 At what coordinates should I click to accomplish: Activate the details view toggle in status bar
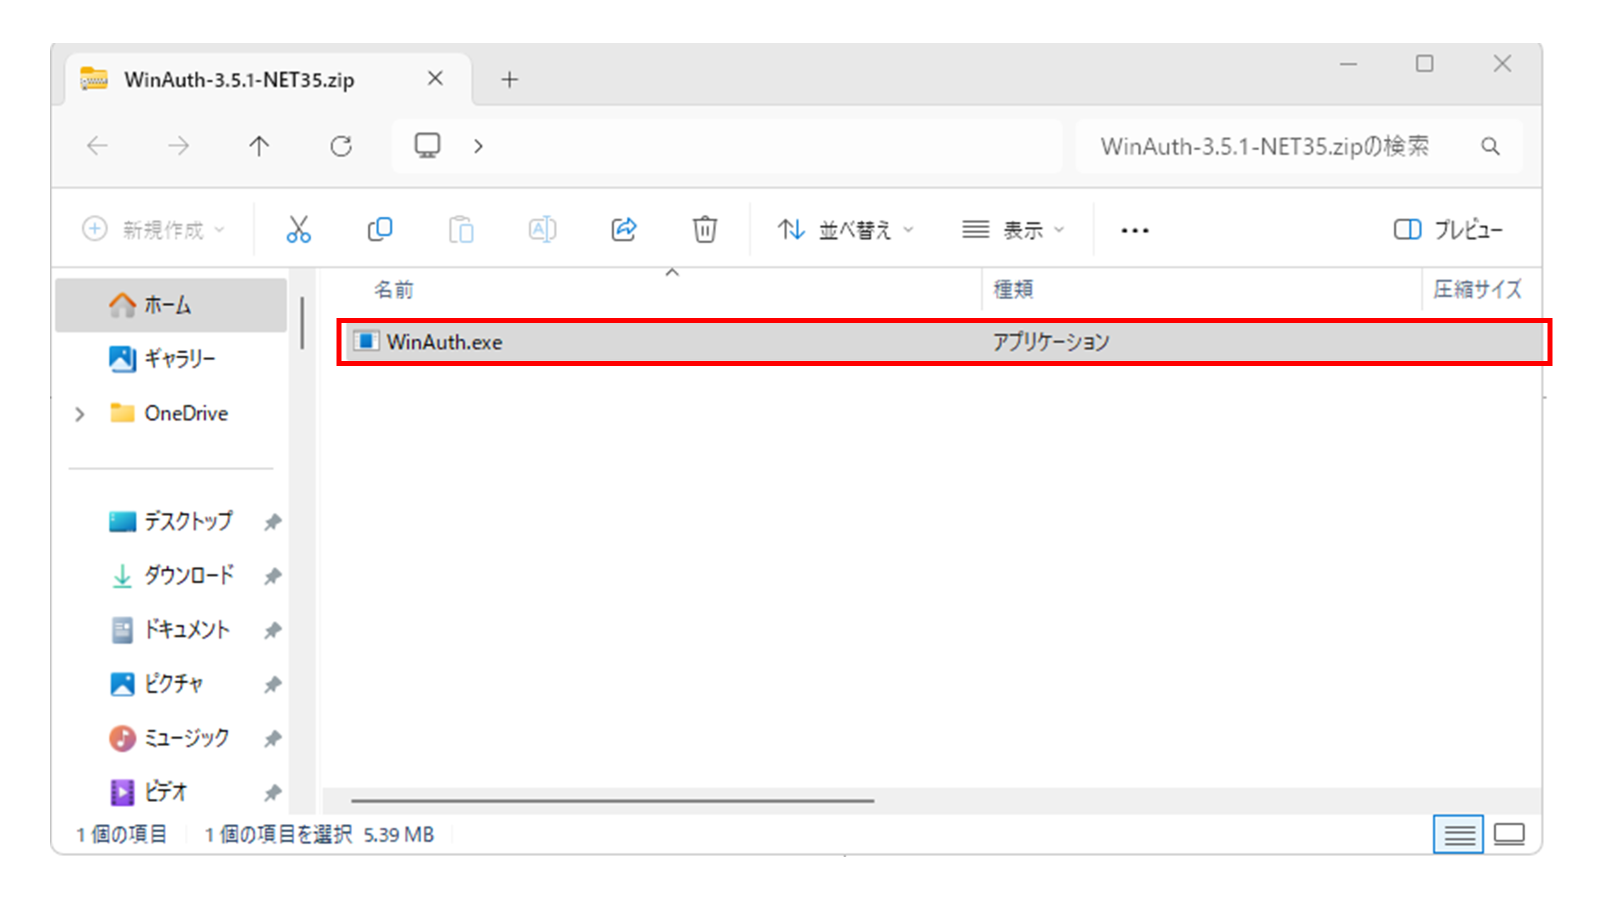[x=1458, y=834]
